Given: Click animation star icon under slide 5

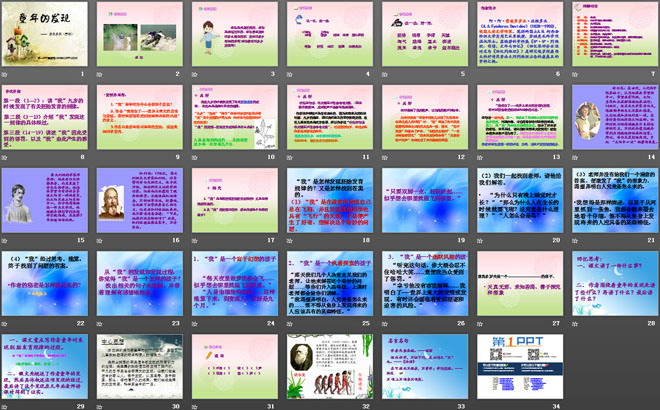Looking at the screenshot, I should pyautogui.click(x=385, y=75).
